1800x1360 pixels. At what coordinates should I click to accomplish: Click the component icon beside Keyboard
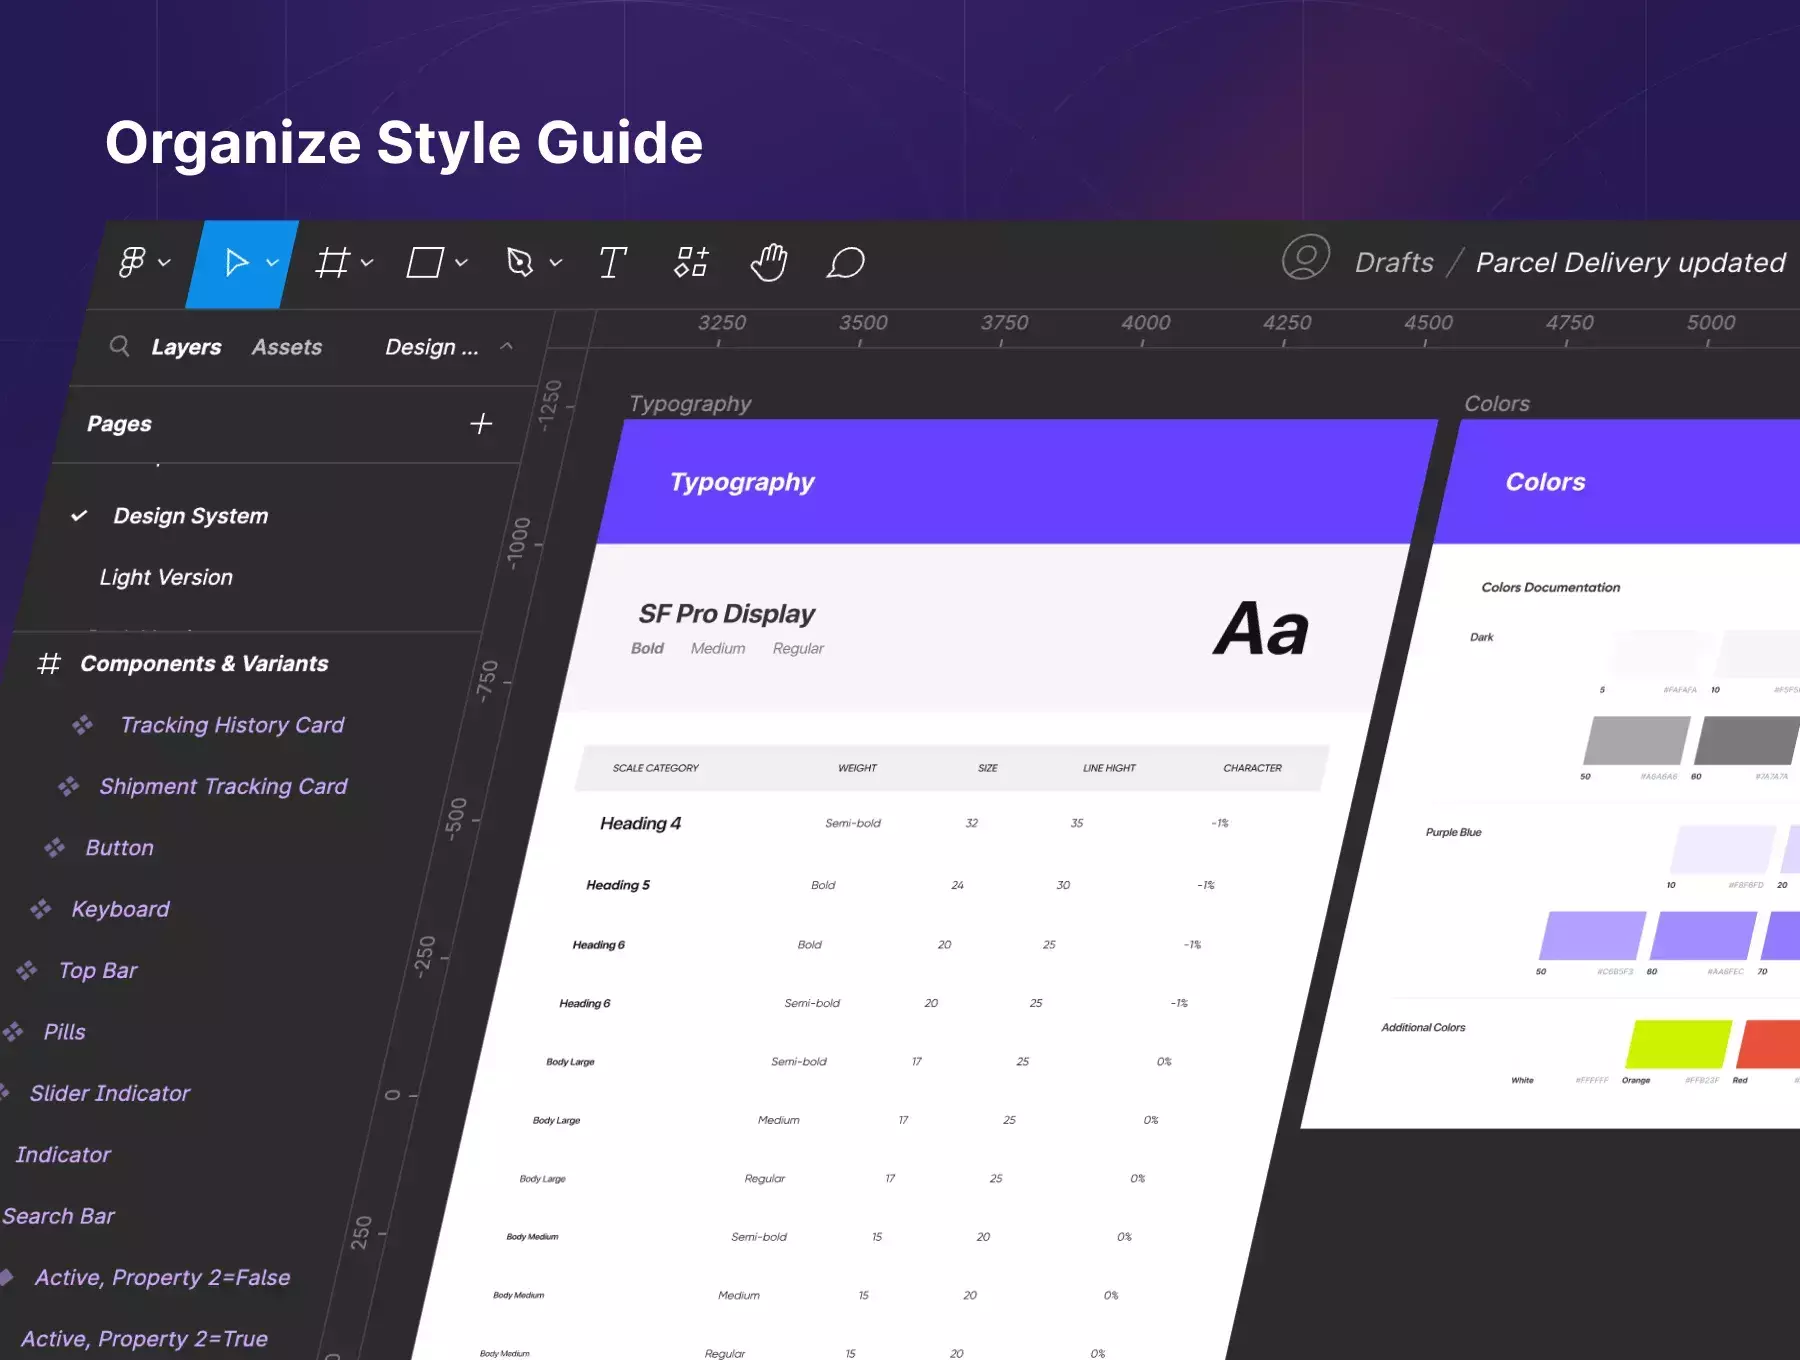click(40, 909)
